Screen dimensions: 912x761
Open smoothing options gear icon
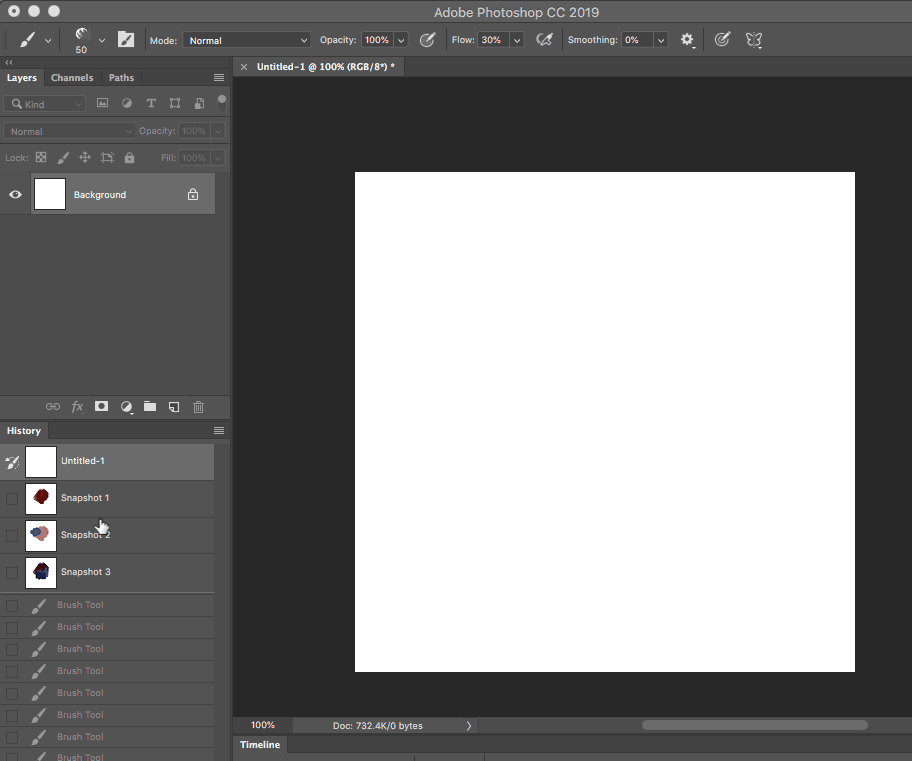(687, 40)
